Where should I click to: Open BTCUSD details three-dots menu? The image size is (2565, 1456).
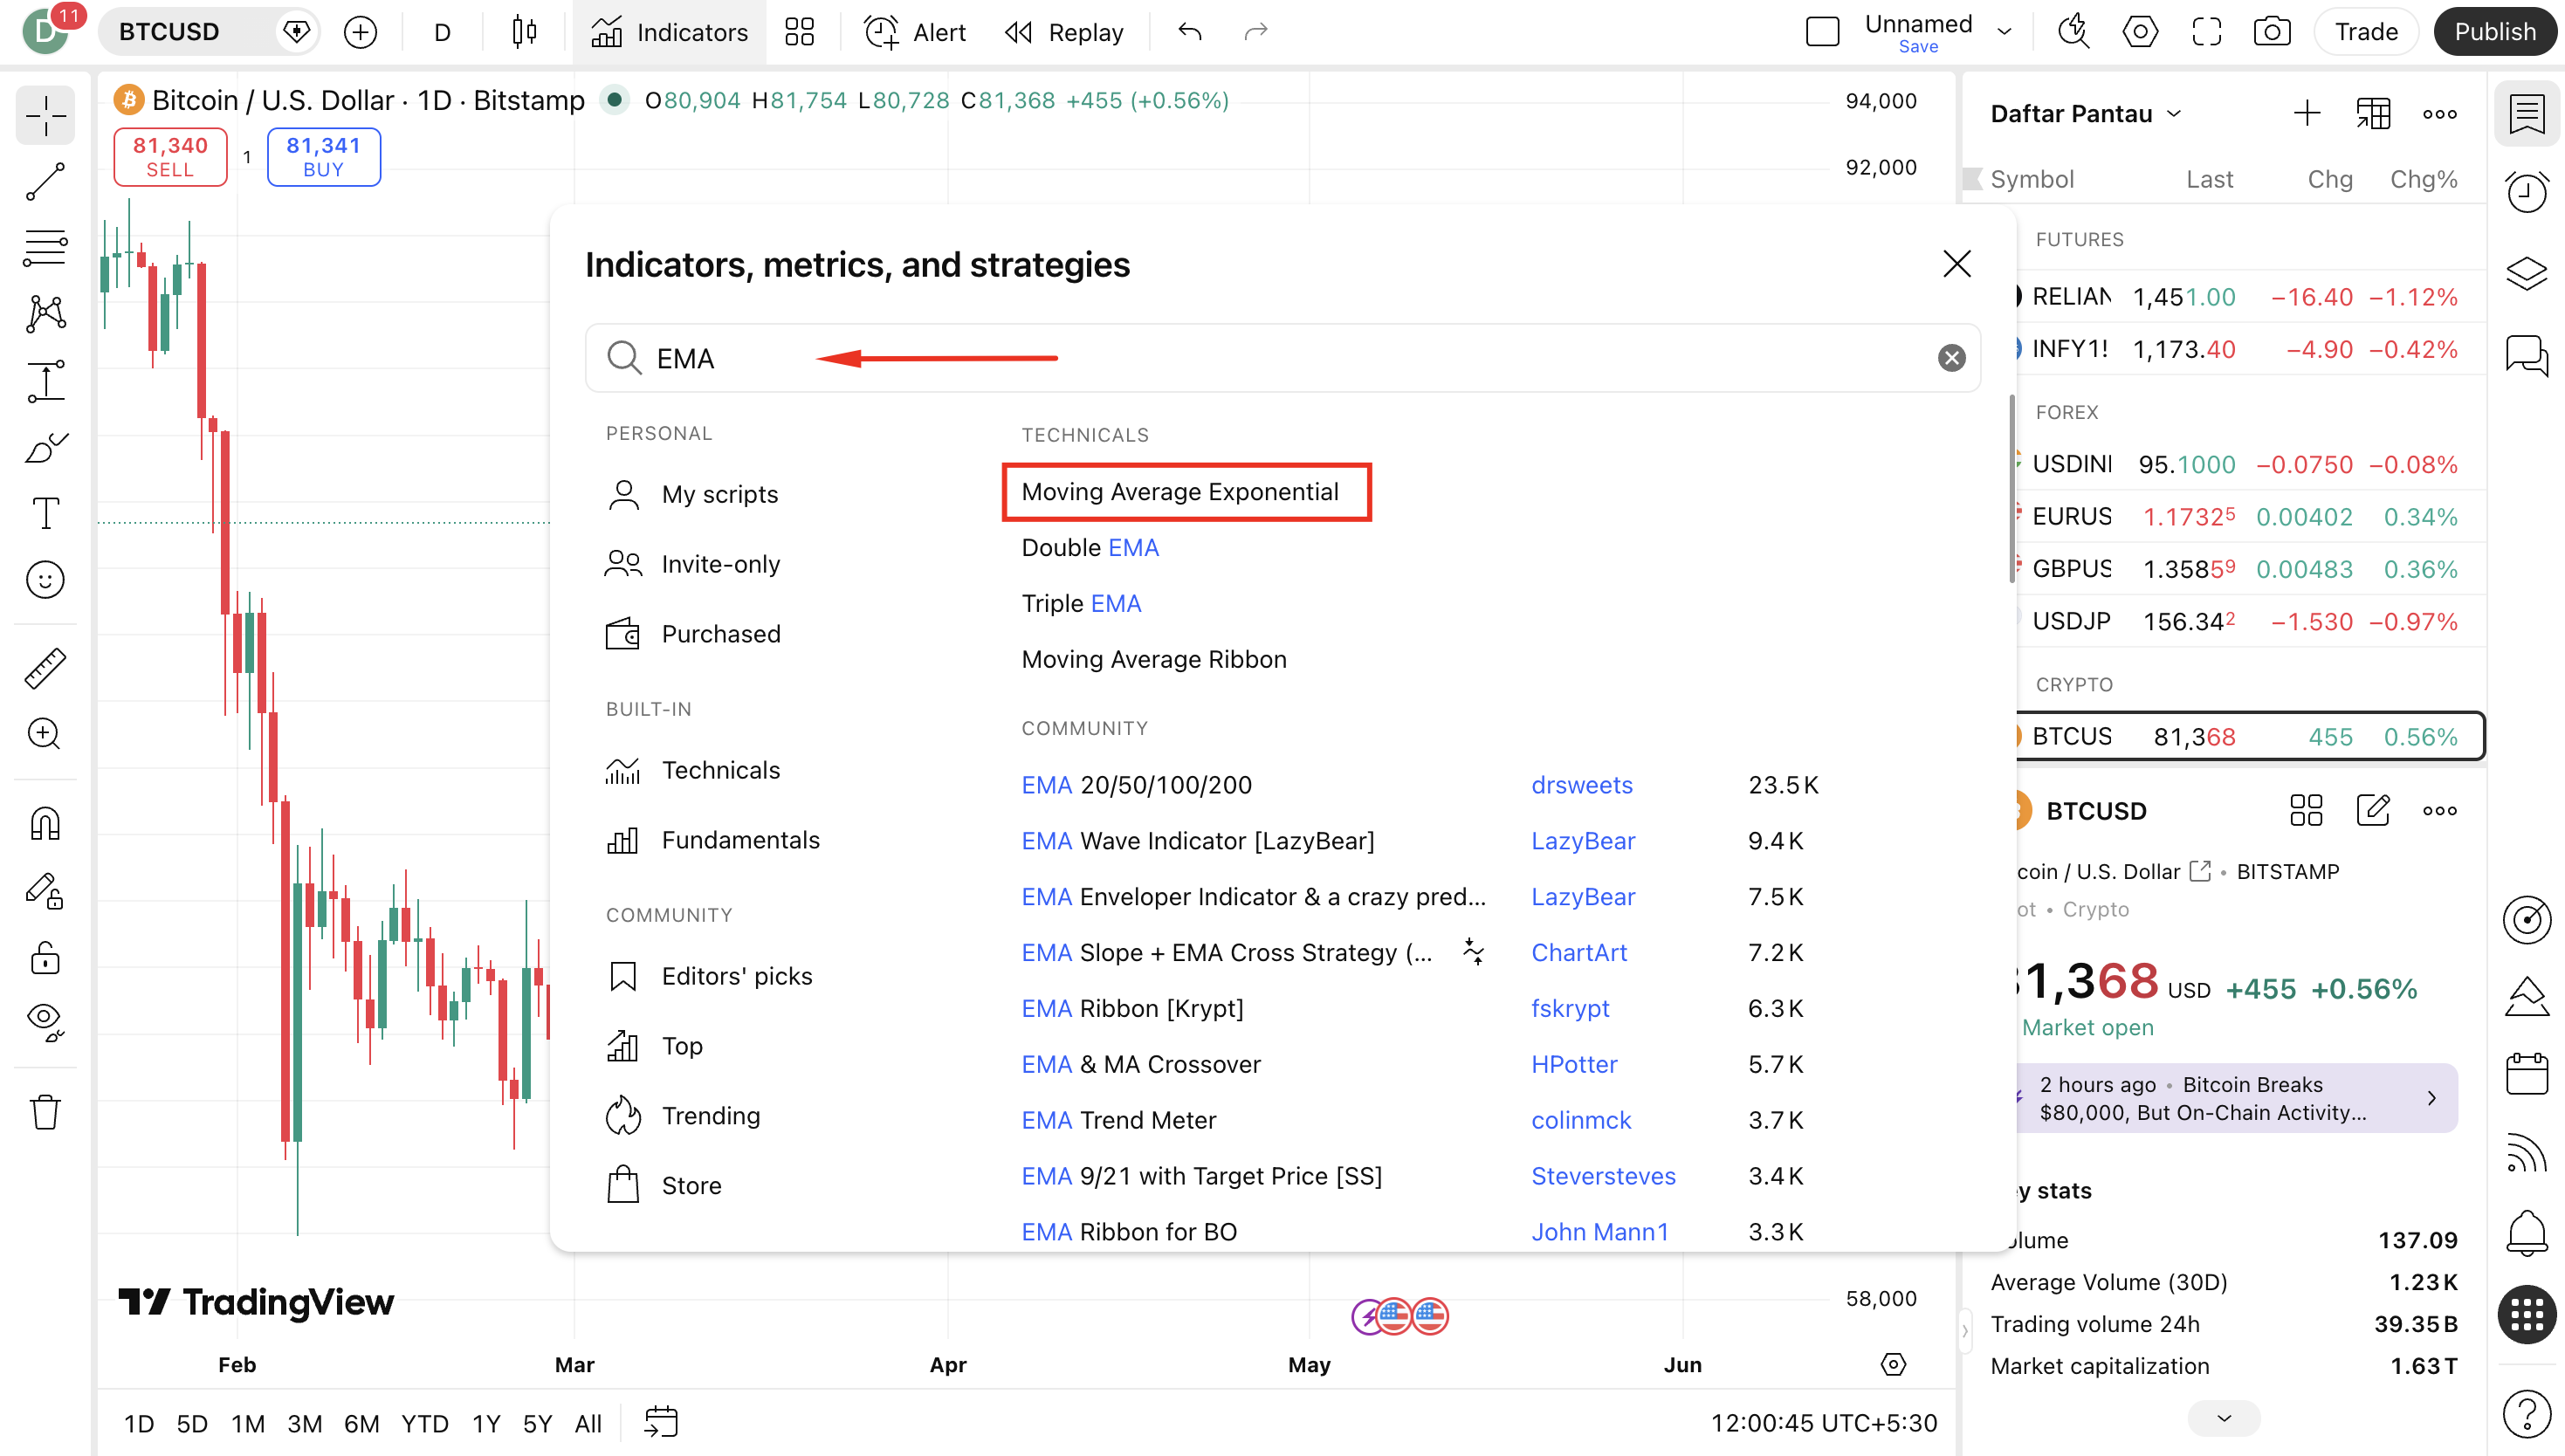point(2439,810)
